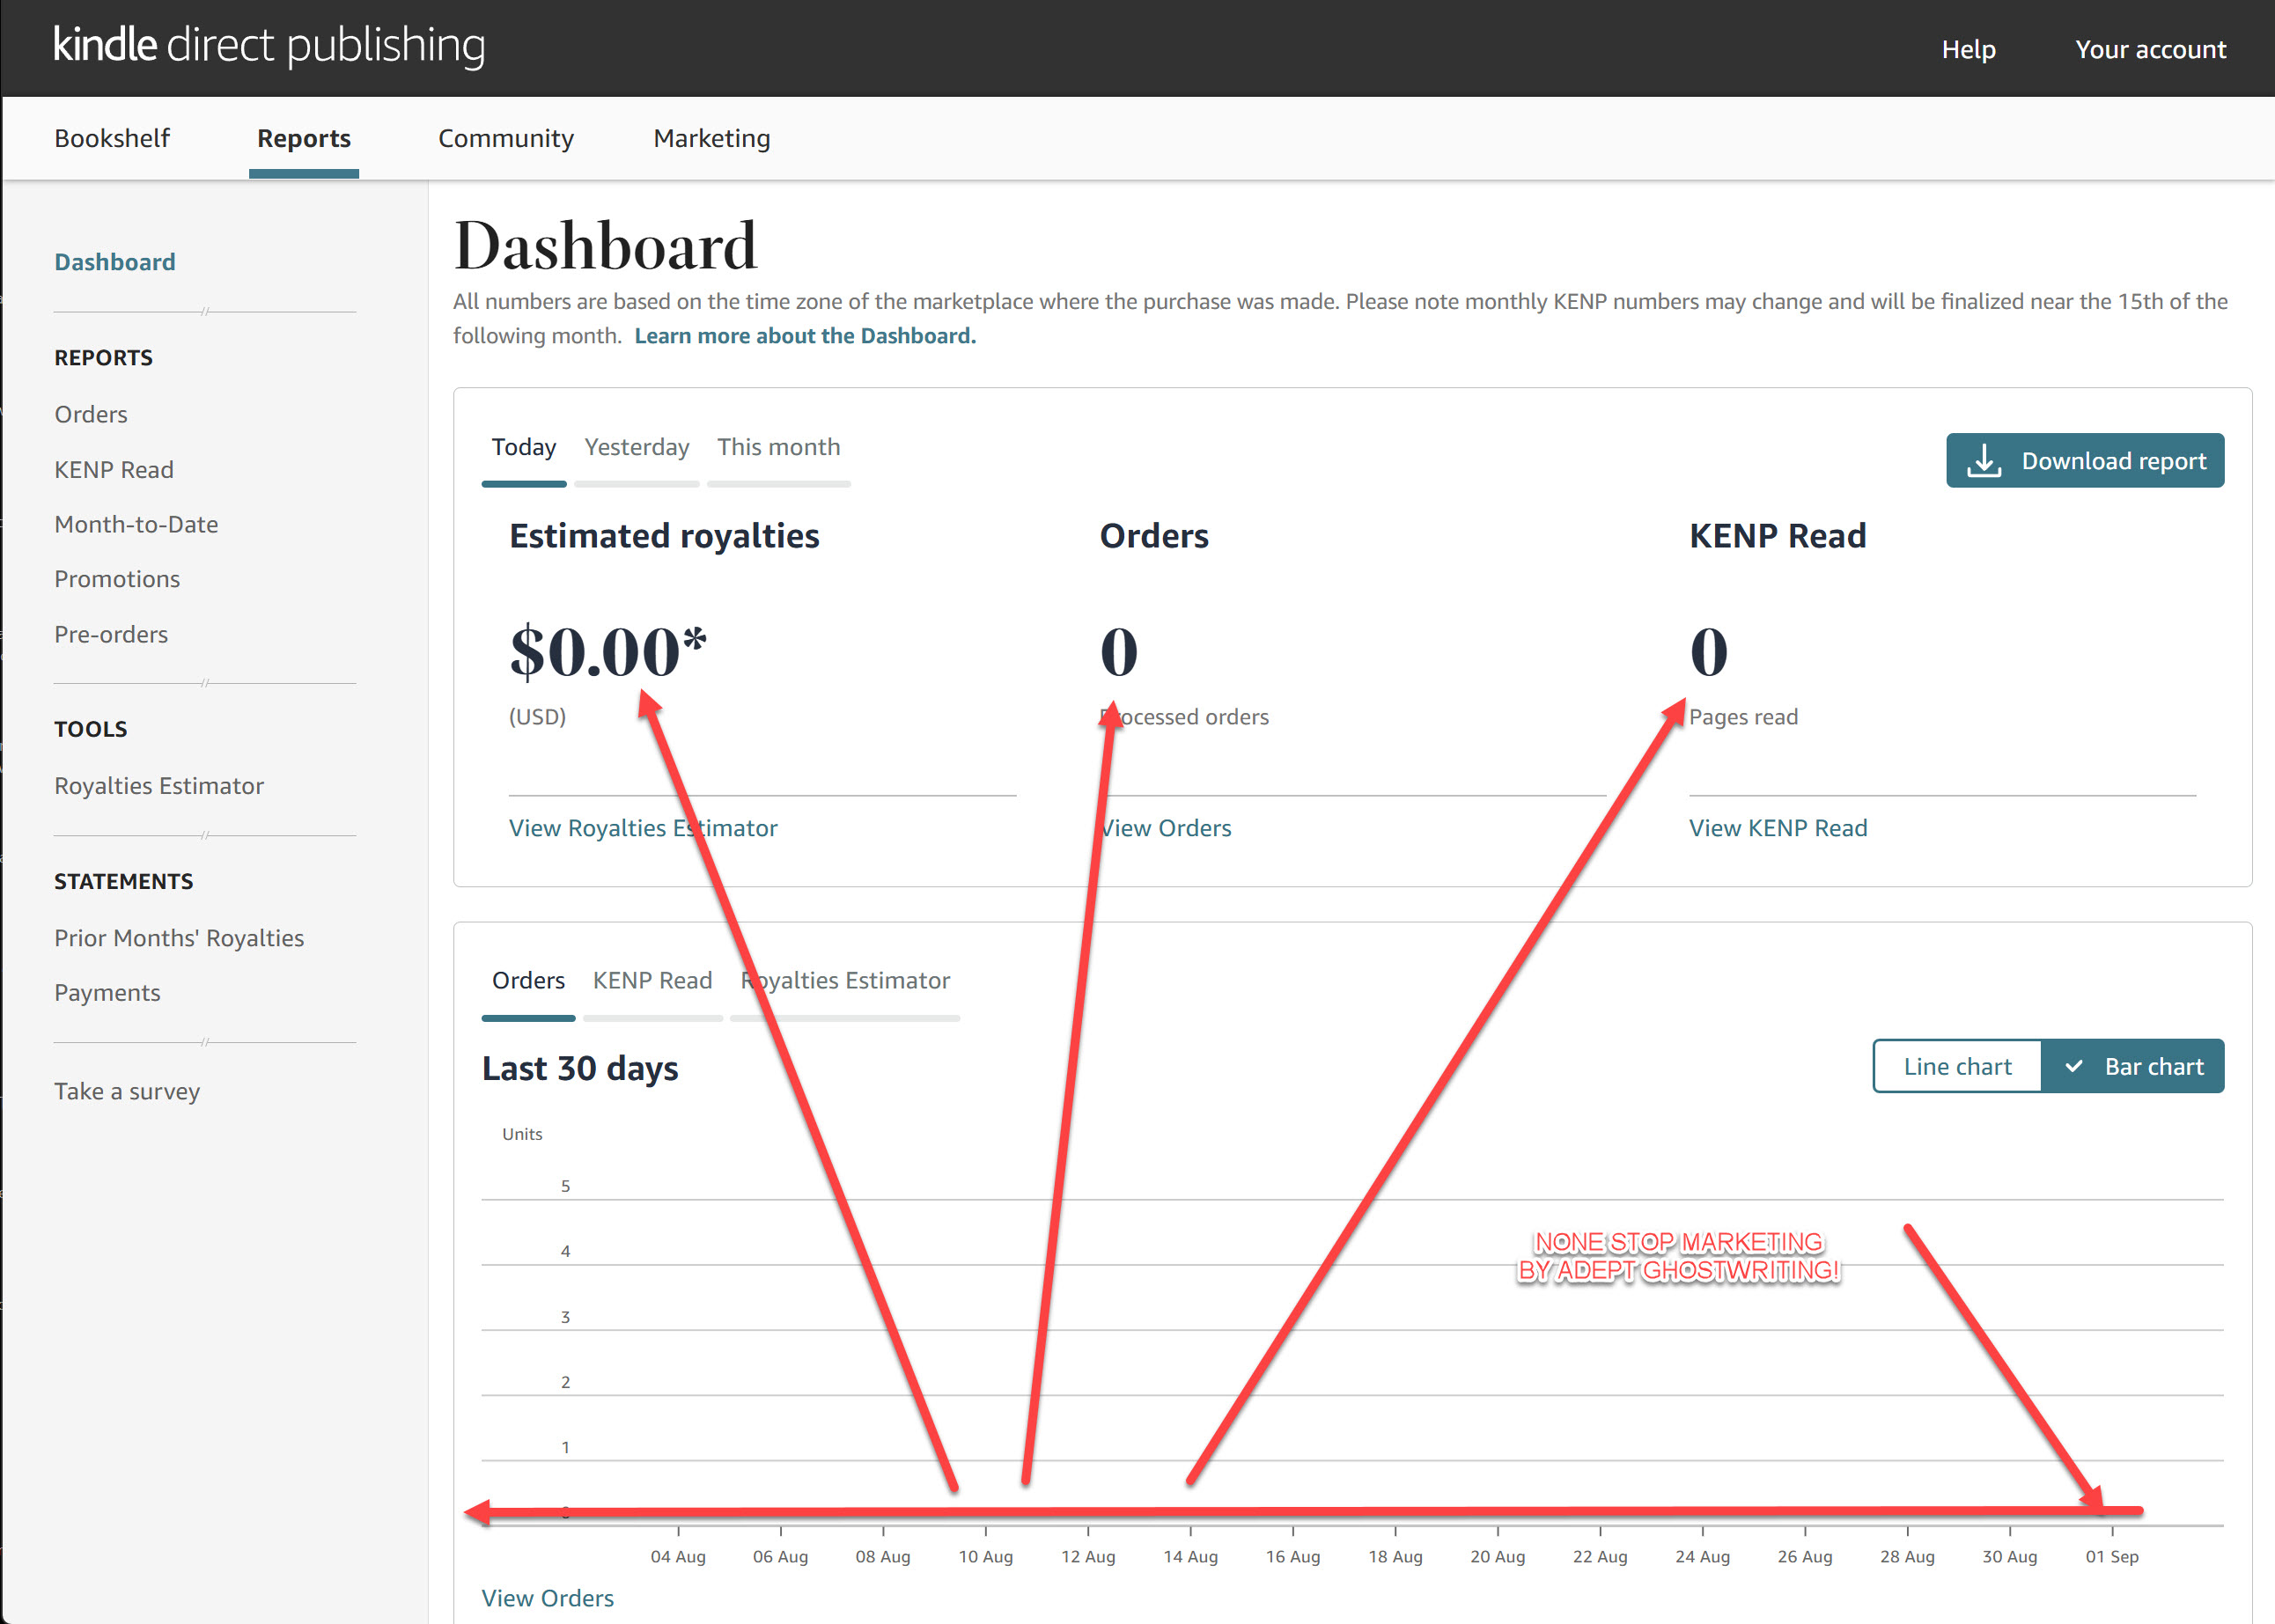Click the Last 30 days heading

click(580, 1069)
